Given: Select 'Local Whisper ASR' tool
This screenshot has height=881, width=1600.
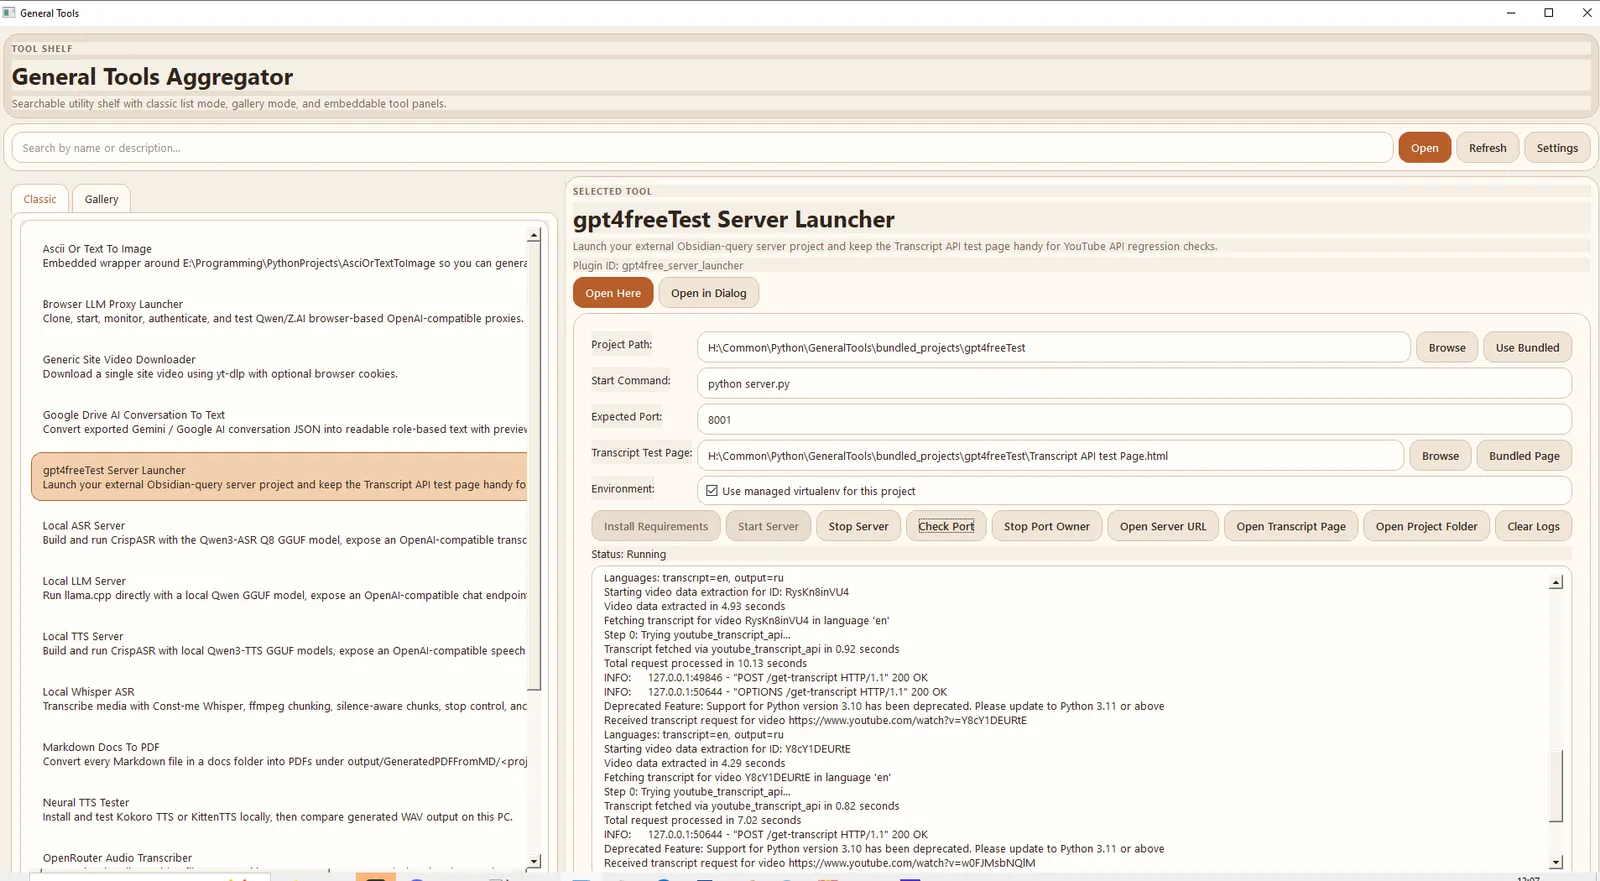Looking at the screenshot, I should (279, 699).
